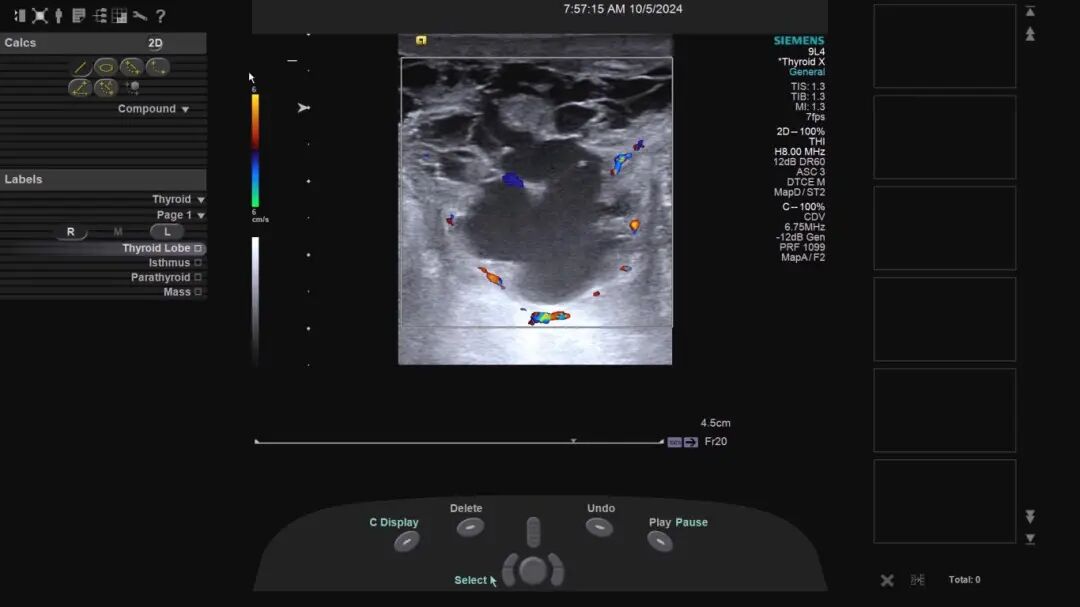The height and width of the screenshot is (607, 1080).
Task: Click the H8.00 MHz frequency value
Action: coord(800,152)
